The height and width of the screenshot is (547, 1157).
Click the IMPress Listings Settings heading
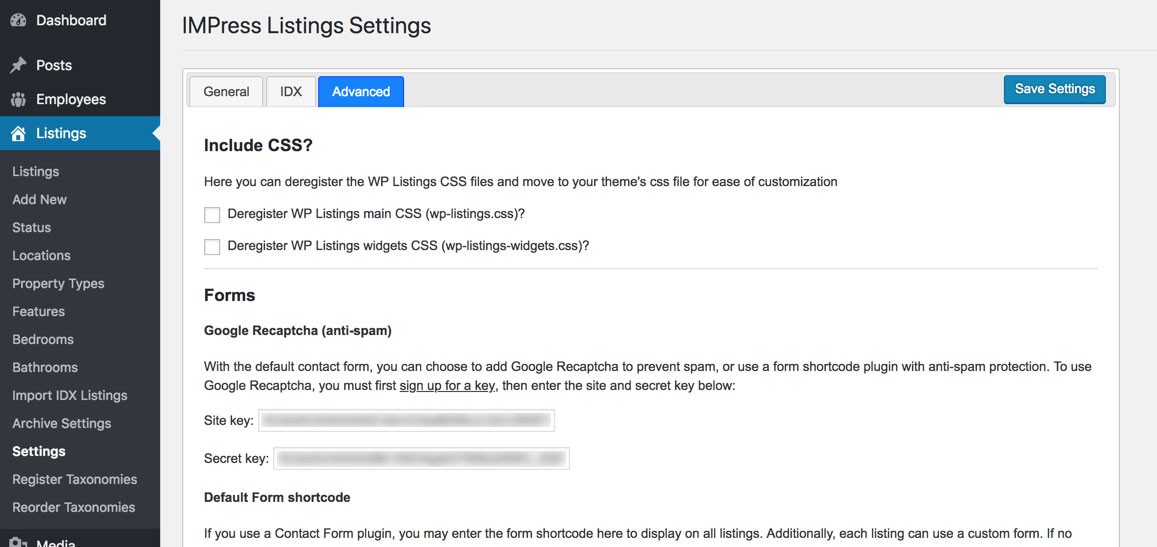pos(306,26)
